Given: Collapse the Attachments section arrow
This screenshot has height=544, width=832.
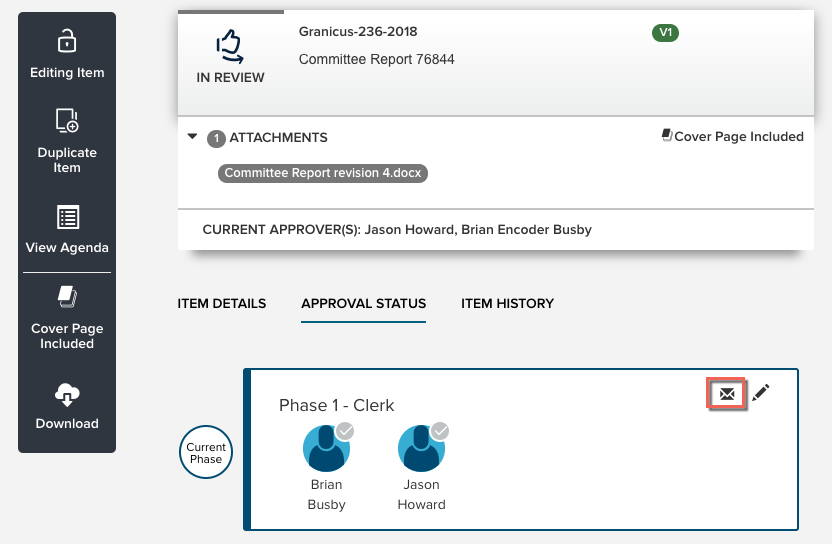Looking at the screenshot, I should pos(192,137).
